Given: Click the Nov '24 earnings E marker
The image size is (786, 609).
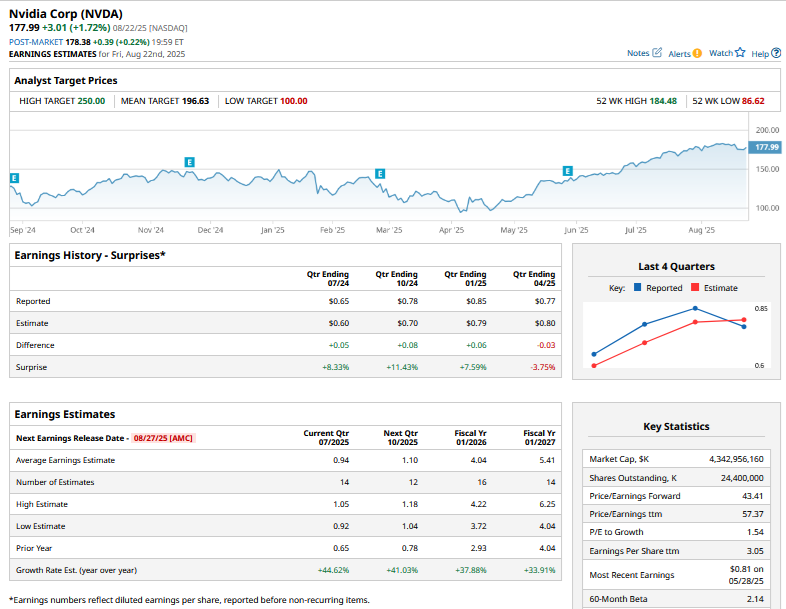Looking at the screenshot, I should coord(189,162).
